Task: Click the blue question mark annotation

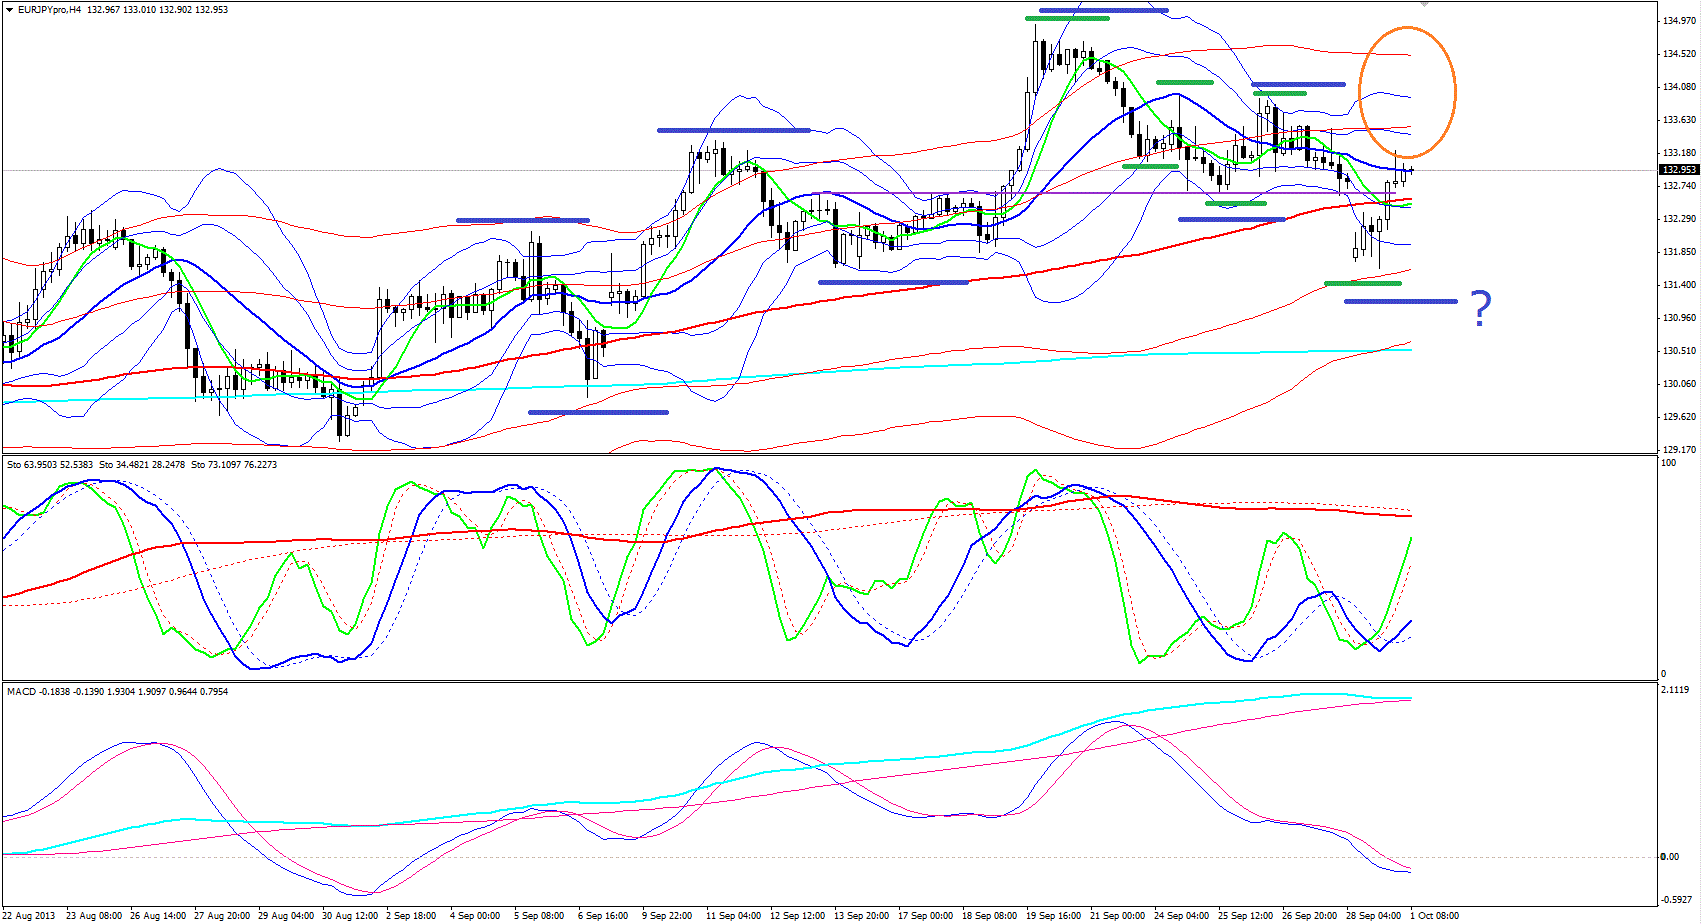Action: [1480, 308]
